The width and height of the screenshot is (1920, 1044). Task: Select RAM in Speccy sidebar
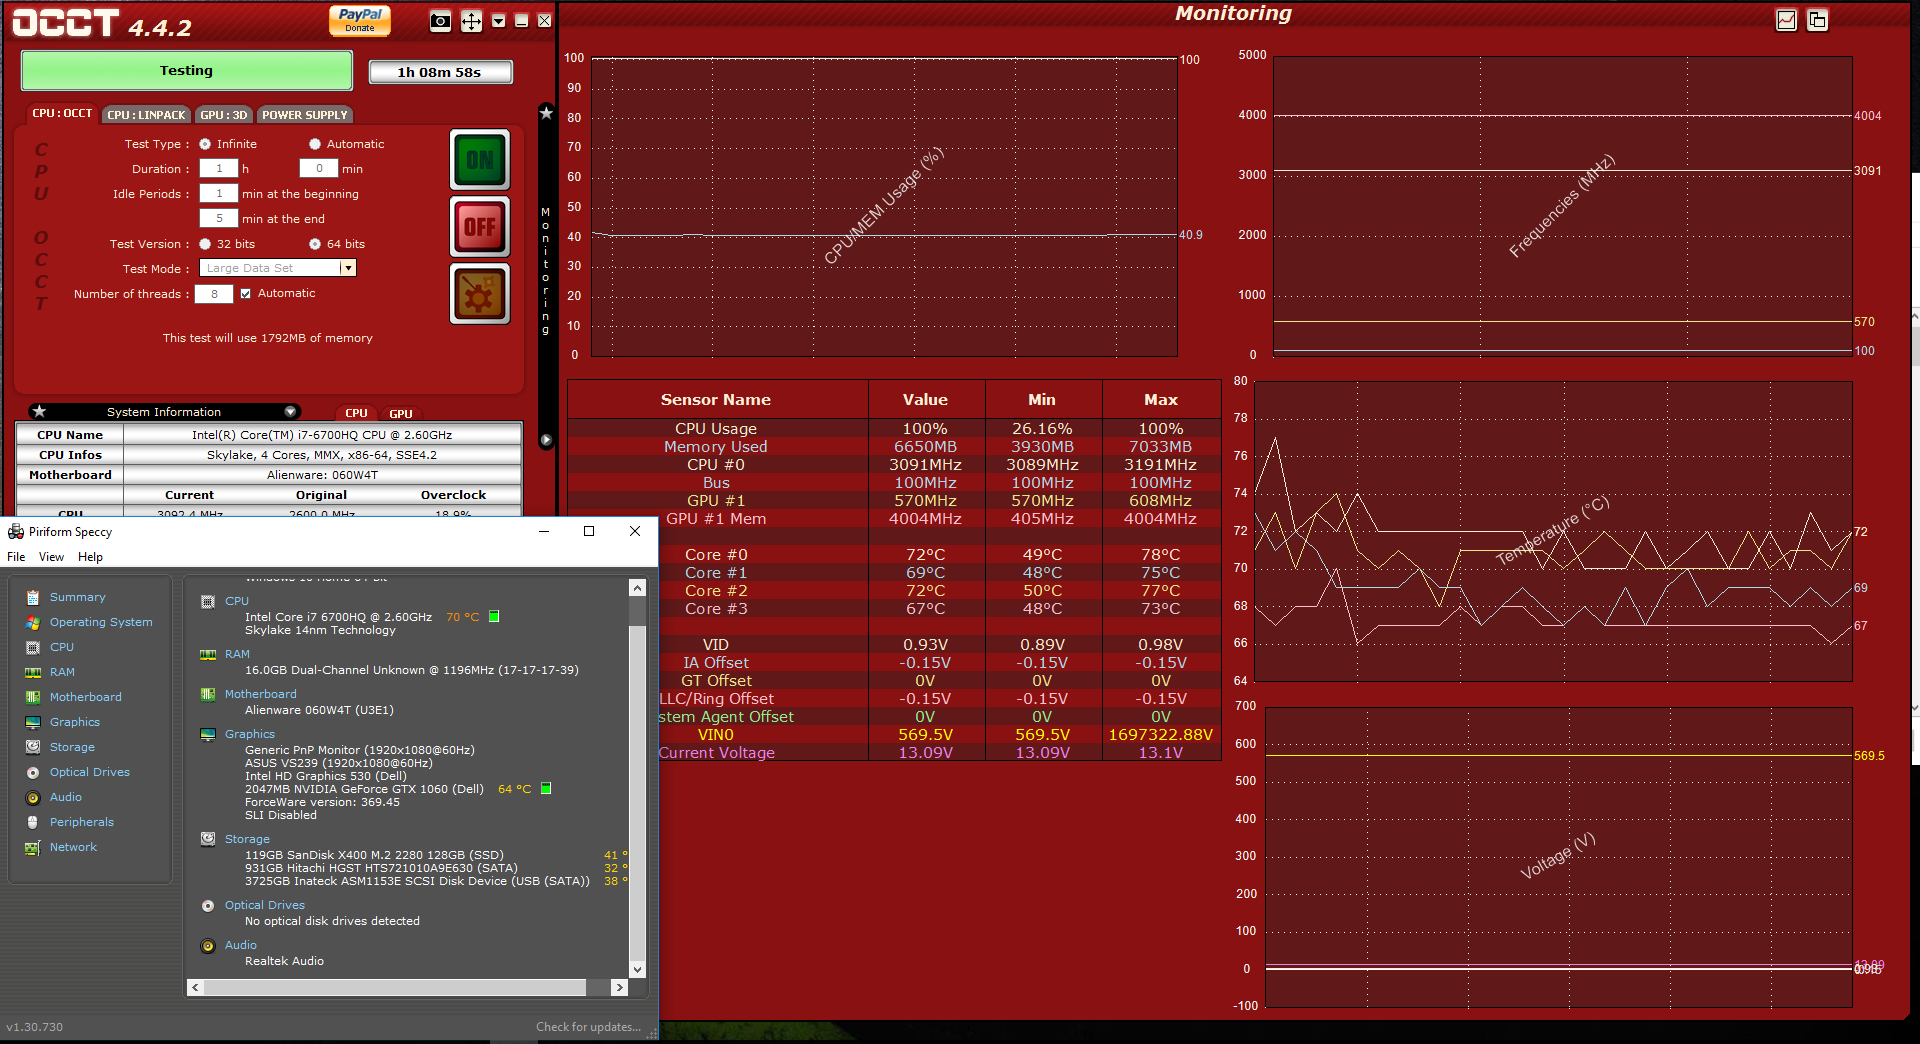pos(62,672)
